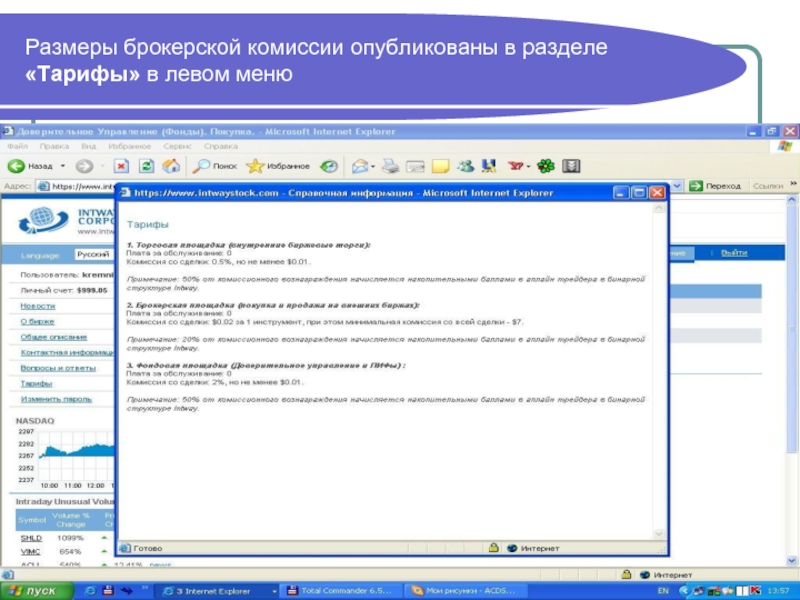800x600 pixels.
Task: Go to the Home page icon
Action: click(x=171, y=166)
